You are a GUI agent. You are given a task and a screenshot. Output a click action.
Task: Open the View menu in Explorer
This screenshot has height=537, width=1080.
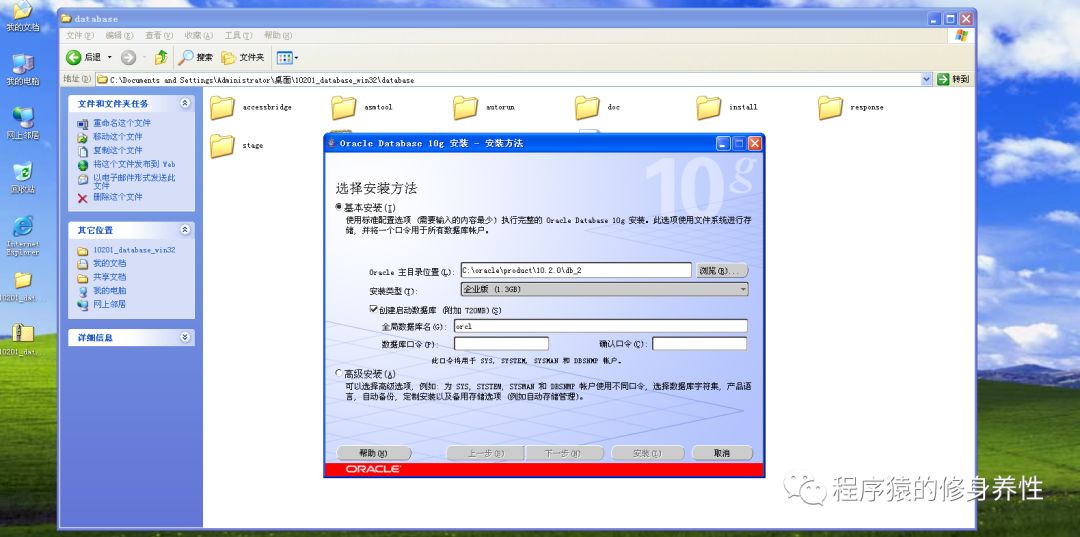pyautogui.click(x=158, y=36)
